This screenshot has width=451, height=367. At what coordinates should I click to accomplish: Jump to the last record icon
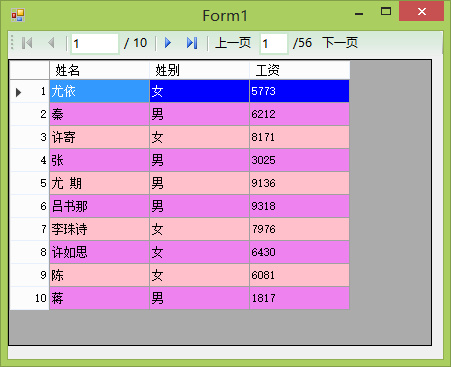(x=192, y=43)
